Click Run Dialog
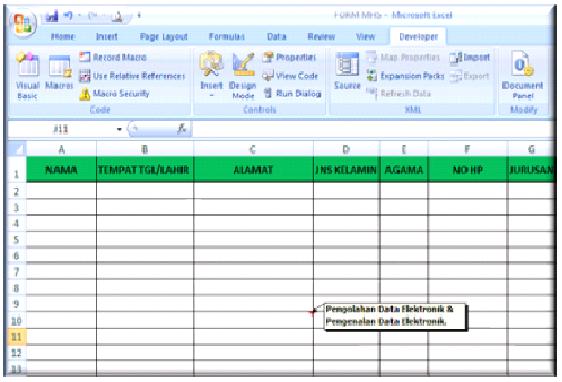 [x=292, y=94]
